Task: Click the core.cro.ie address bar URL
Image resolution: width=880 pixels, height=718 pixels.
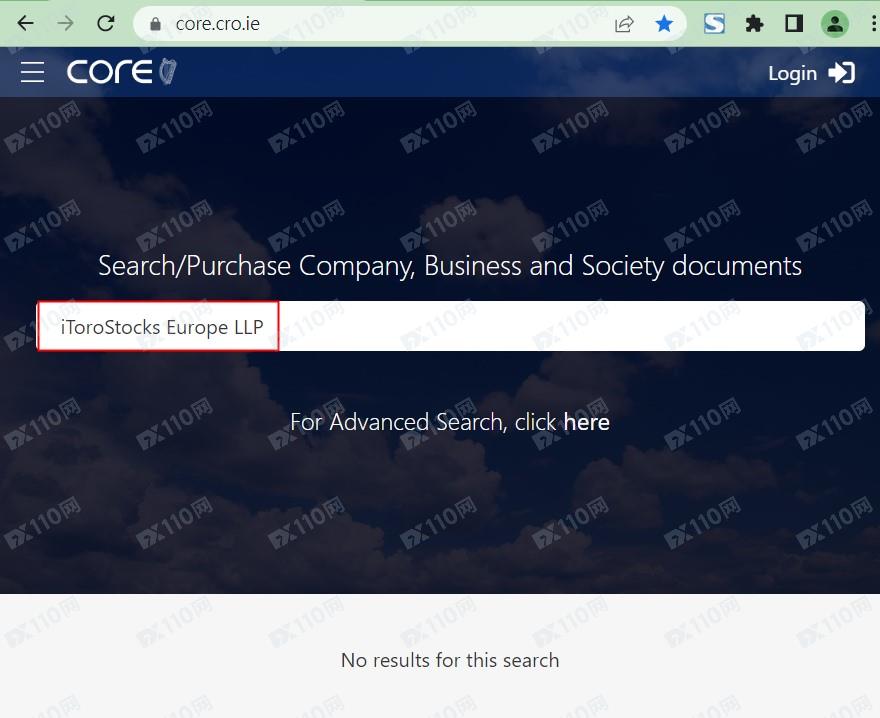Action: 217,24
